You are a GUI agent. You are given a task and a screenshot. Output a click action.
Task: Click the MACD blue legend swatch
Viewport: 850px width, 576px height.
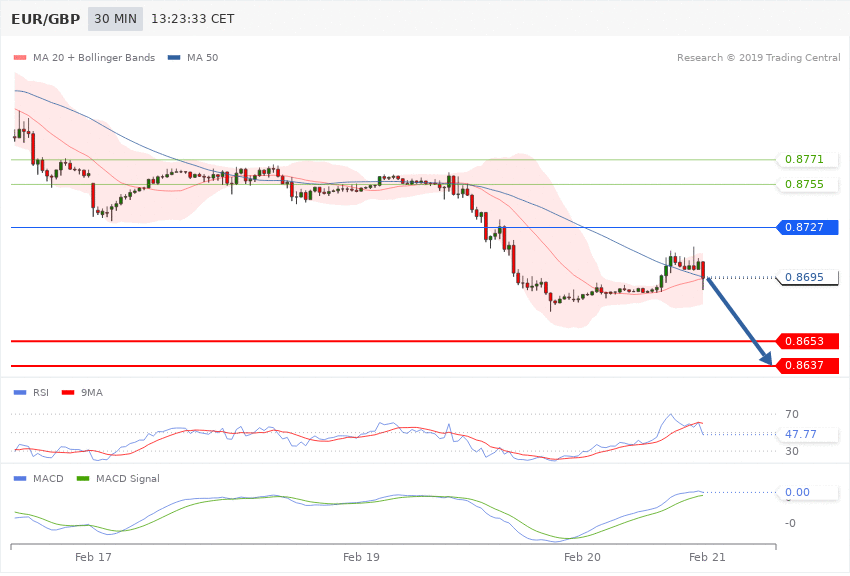point(20,478)
